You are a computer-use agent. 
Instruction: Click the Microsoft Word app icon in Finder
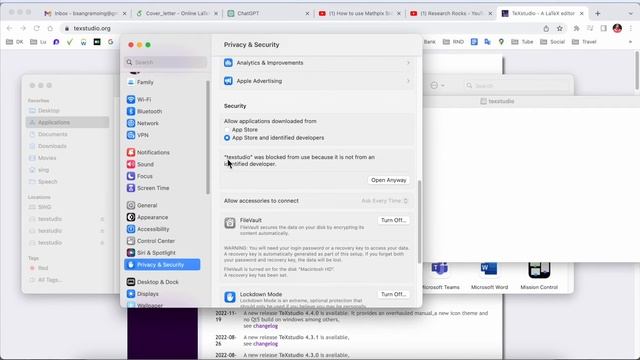click(x=489, y=269)
